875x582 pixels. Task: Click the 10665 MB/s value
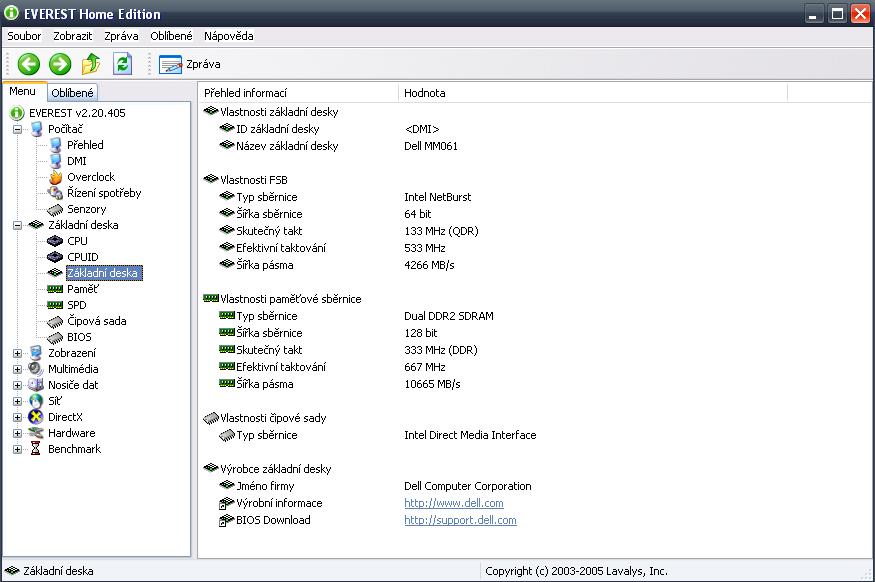tap(432, 384)
